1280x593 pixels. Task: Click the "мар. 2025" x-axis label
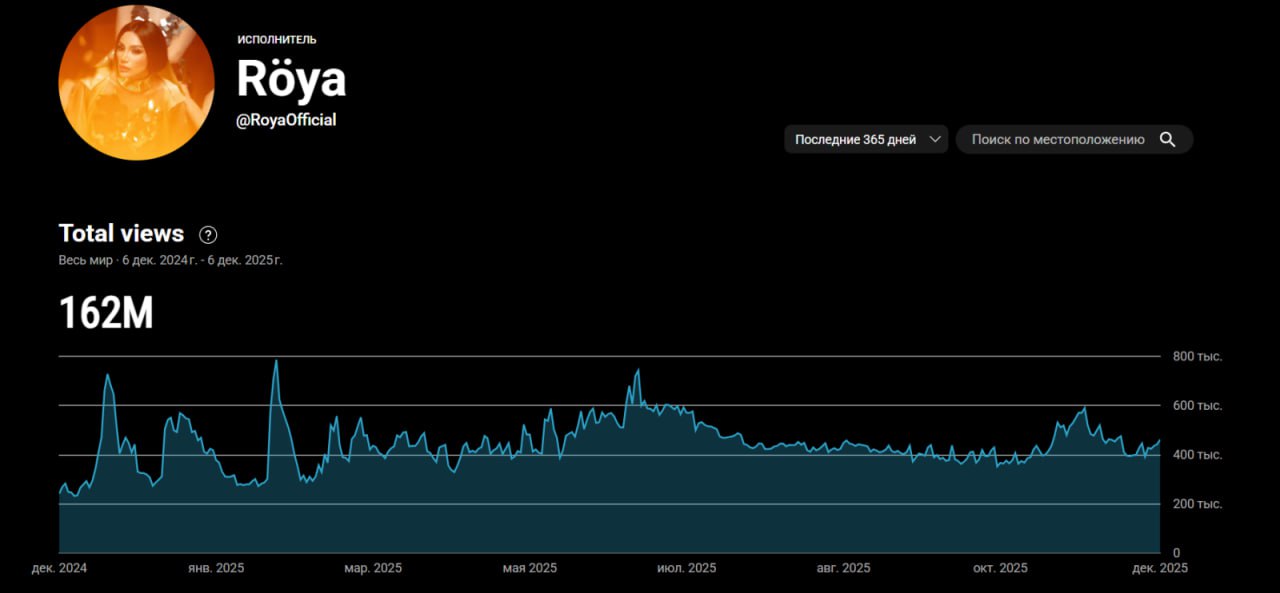373,568
